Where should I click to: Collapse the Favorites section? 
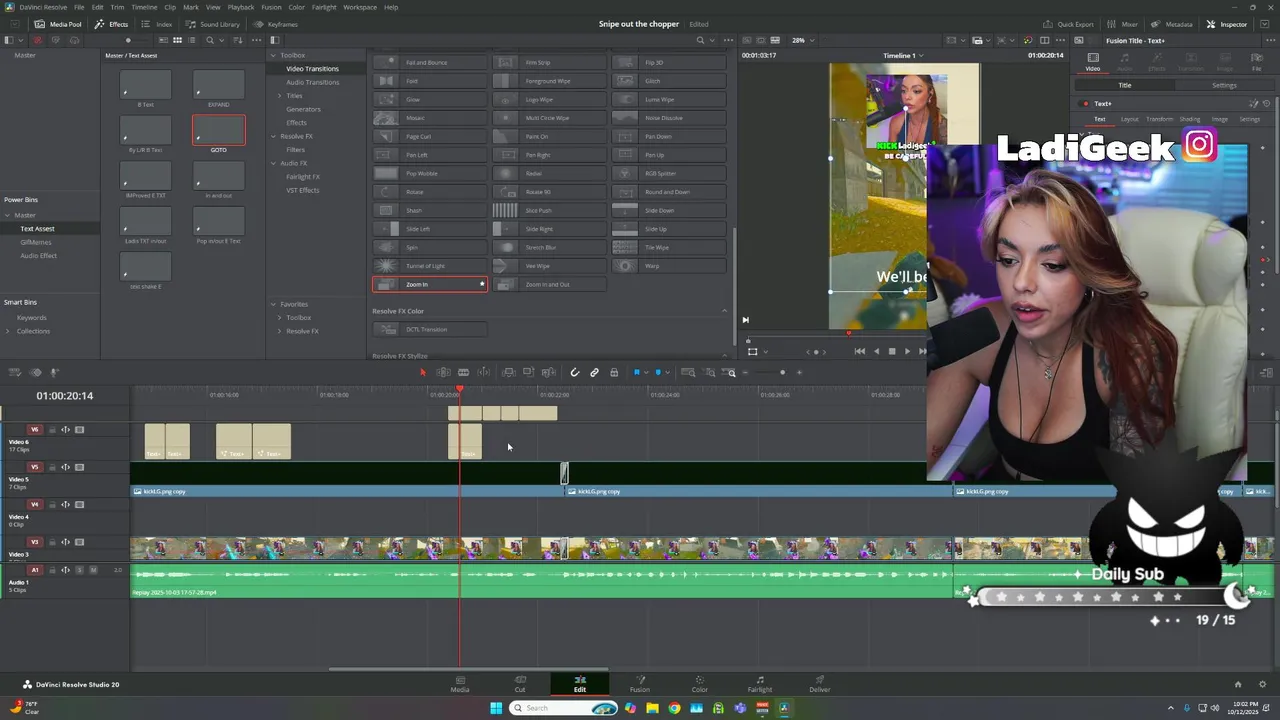(x=273, y=304)
